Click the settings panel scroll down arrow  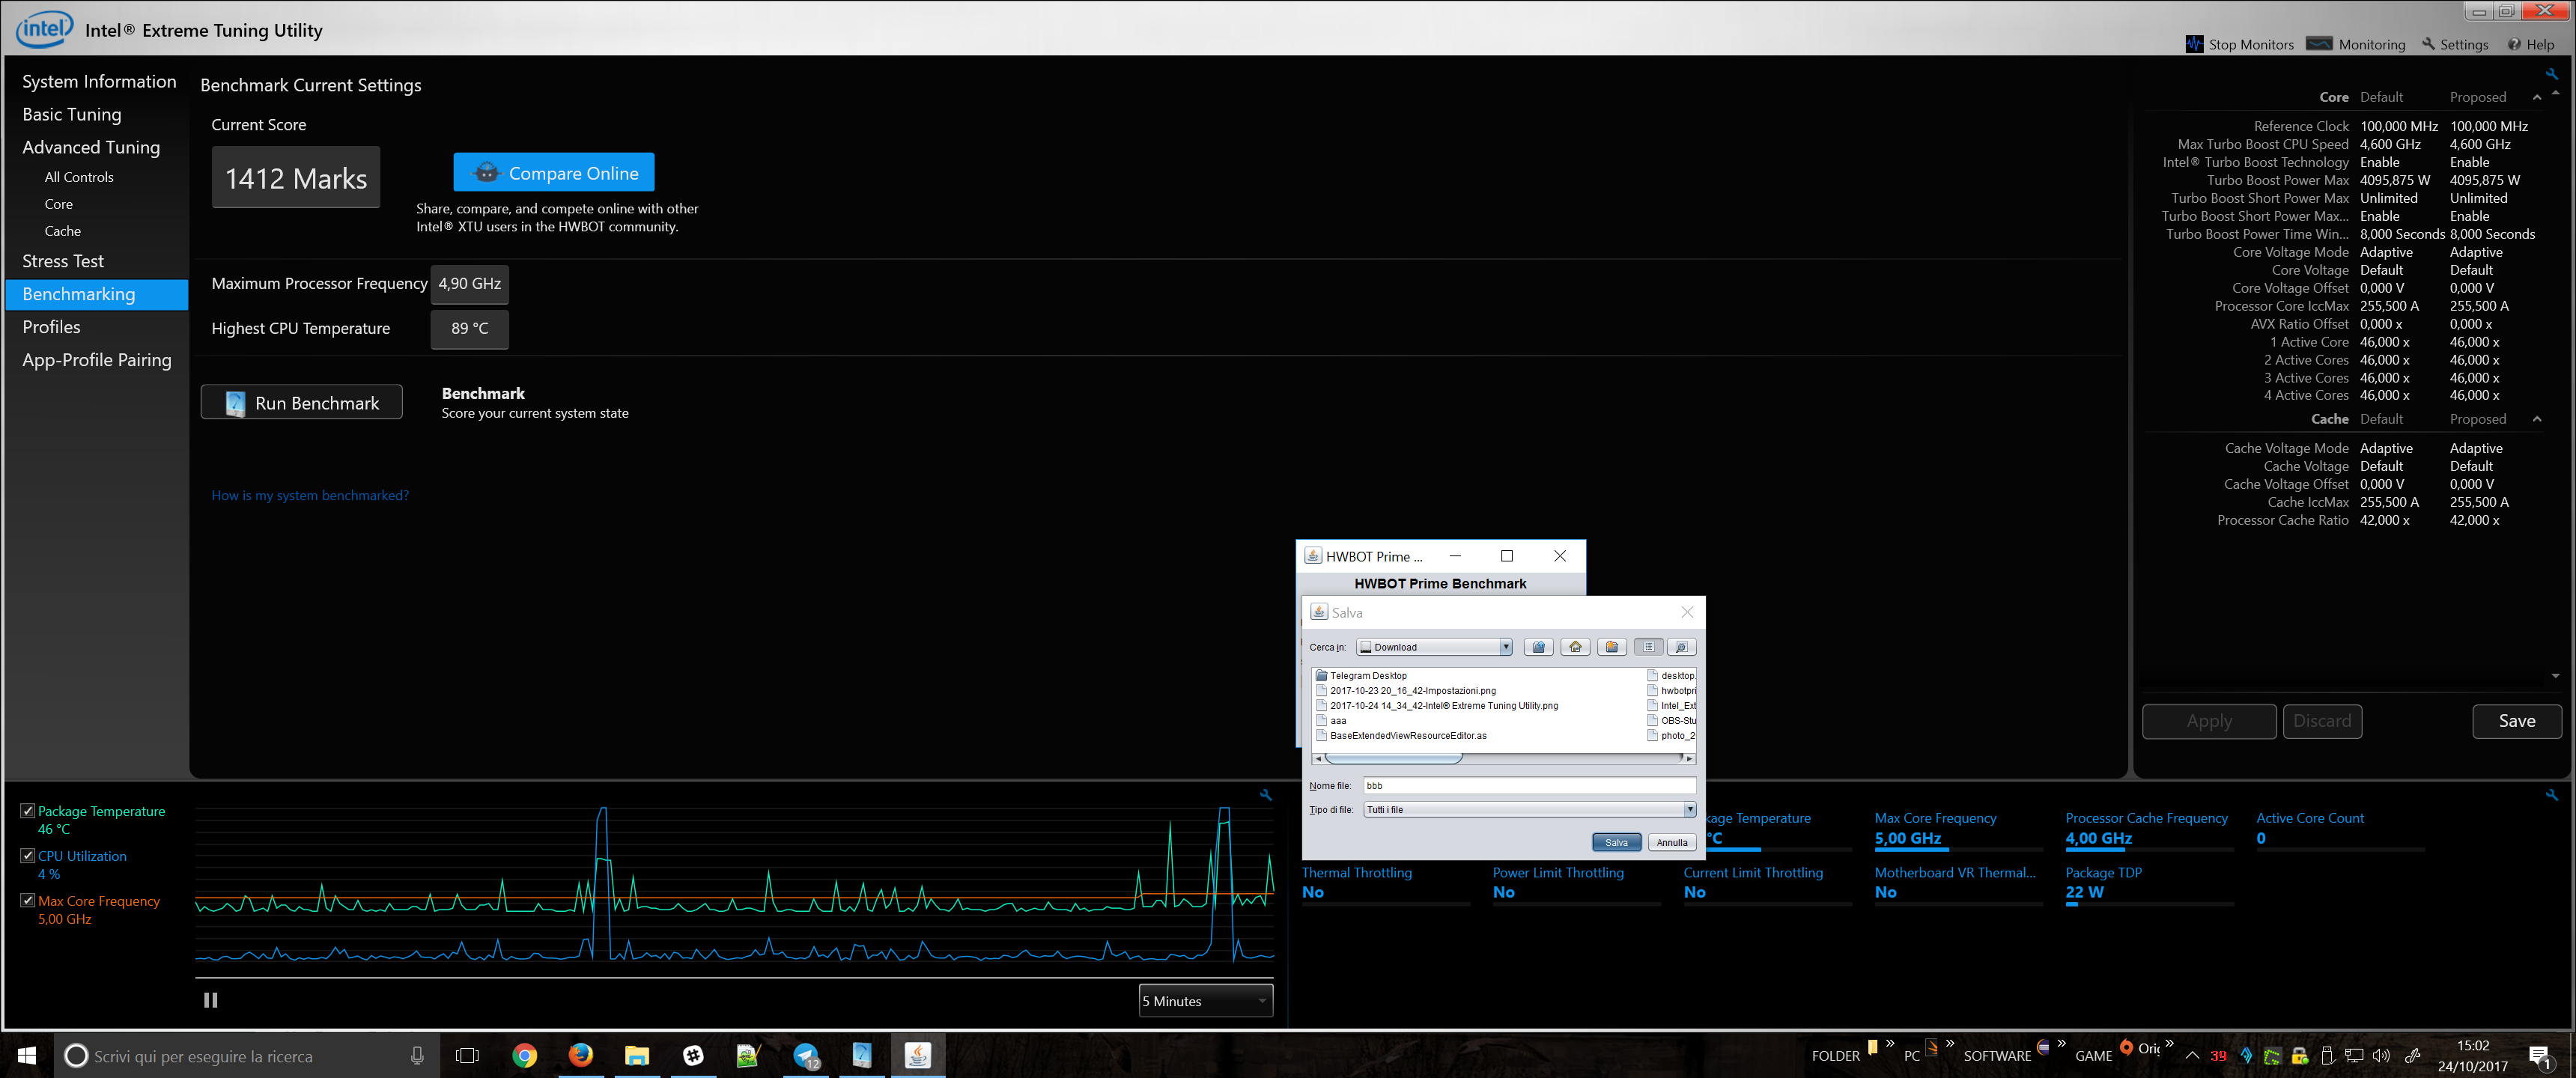click(2555, 677)
